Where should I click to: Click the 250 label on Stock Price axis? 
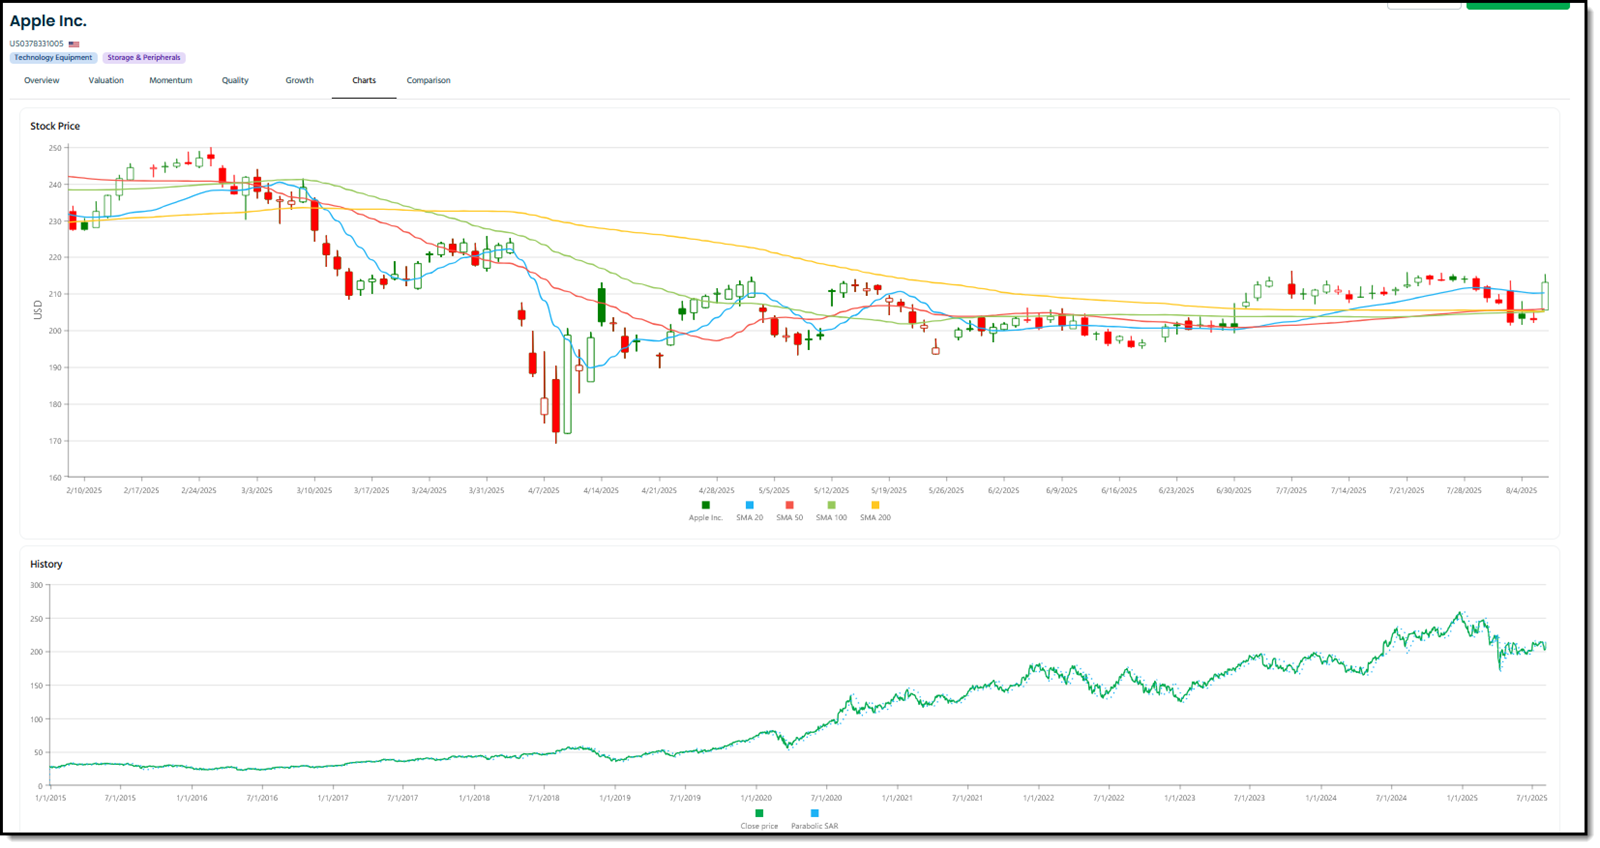tap(55, 148)
